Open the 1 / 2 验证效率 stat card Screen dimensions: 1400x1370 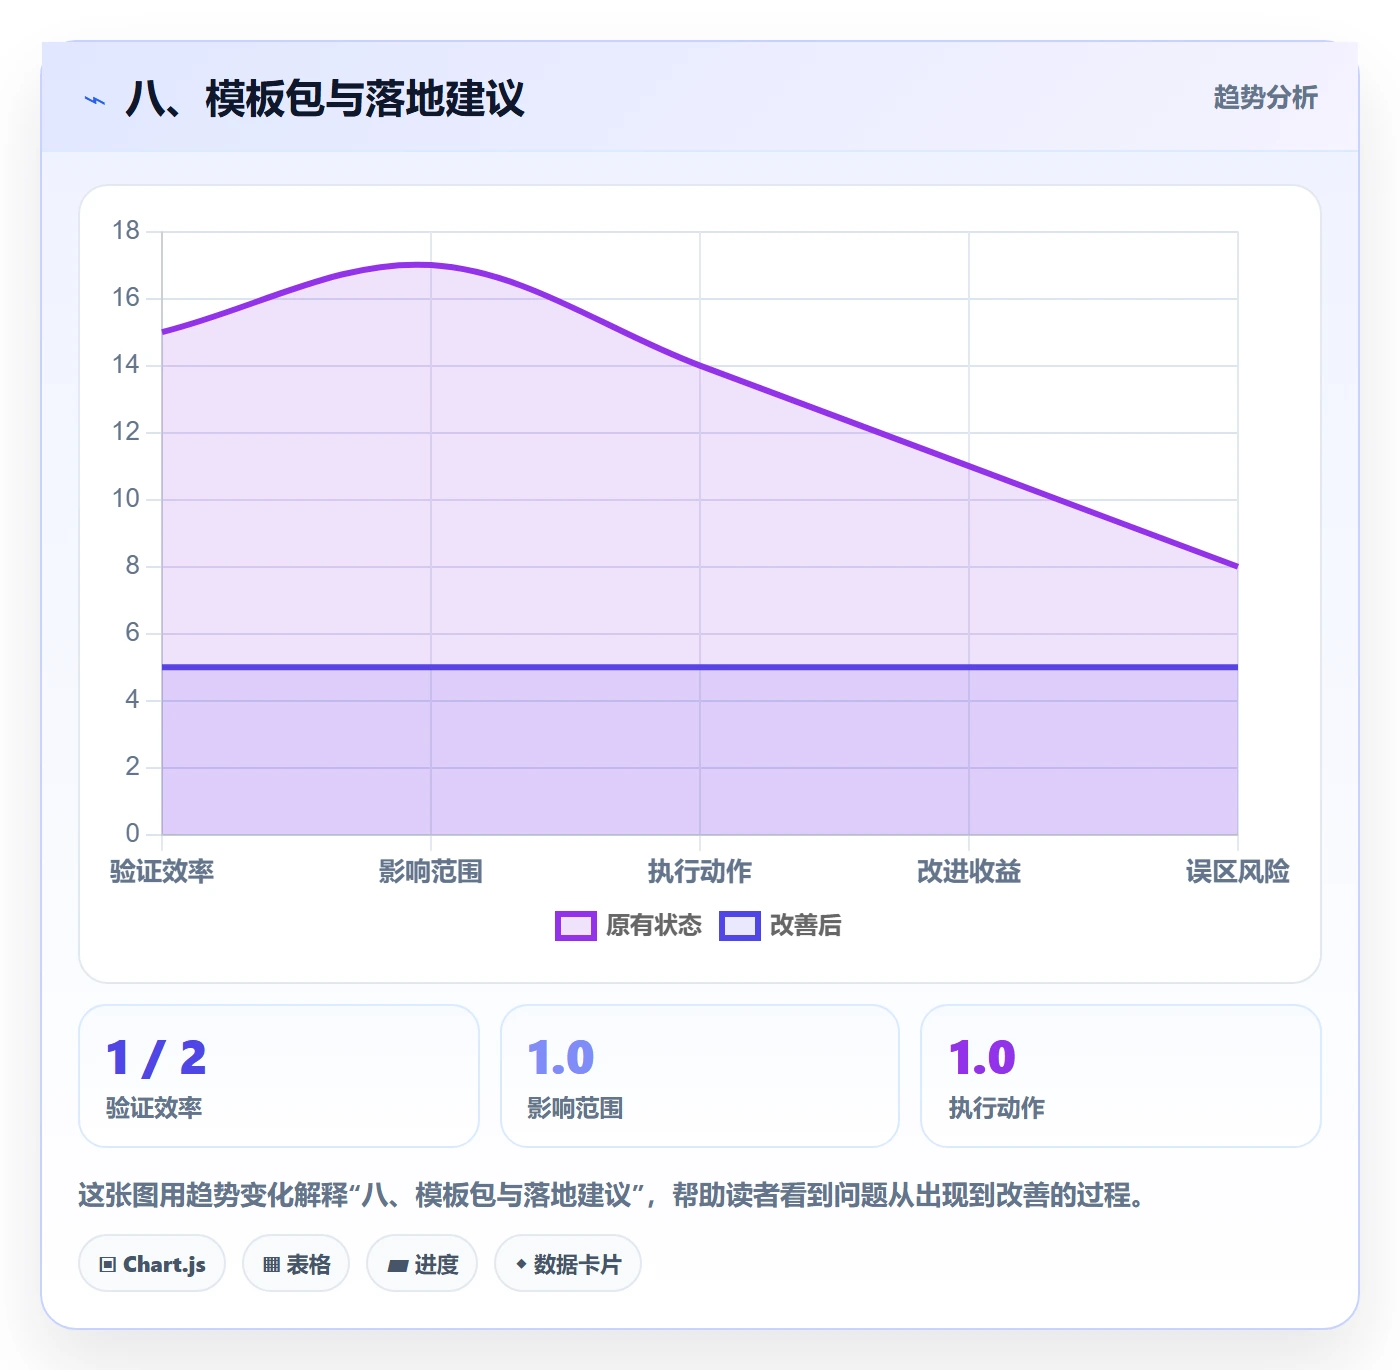click(x=279, y=1076)
